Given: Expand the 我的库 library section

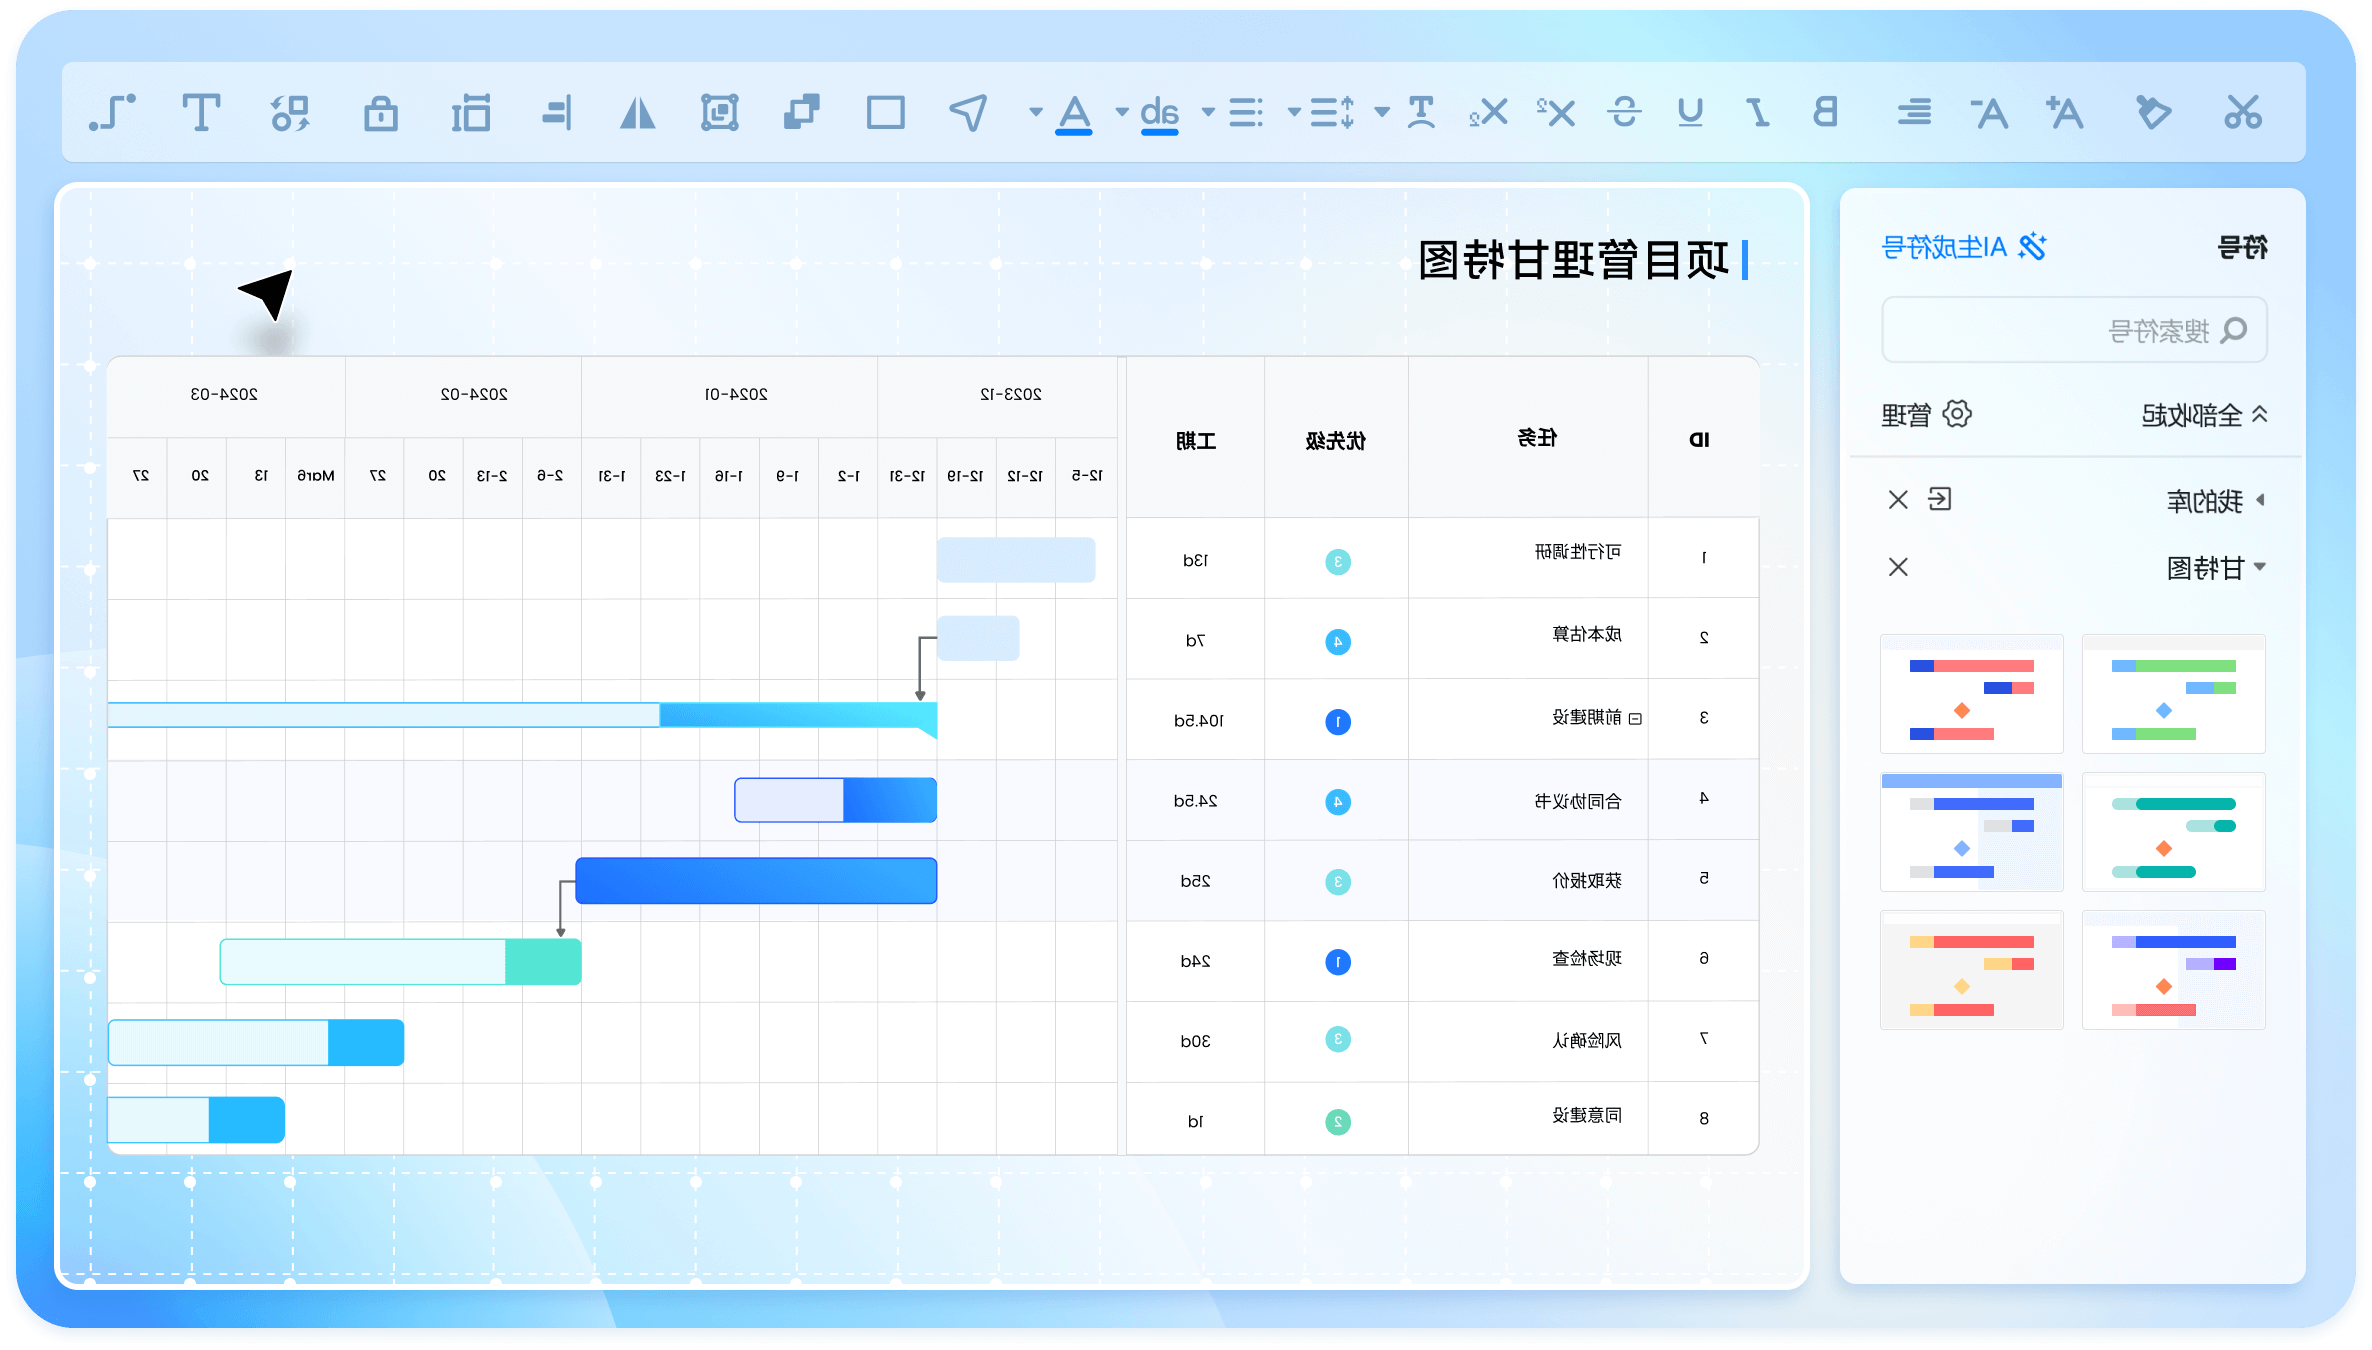Looking at the screenshot, I should (2260, 499).
